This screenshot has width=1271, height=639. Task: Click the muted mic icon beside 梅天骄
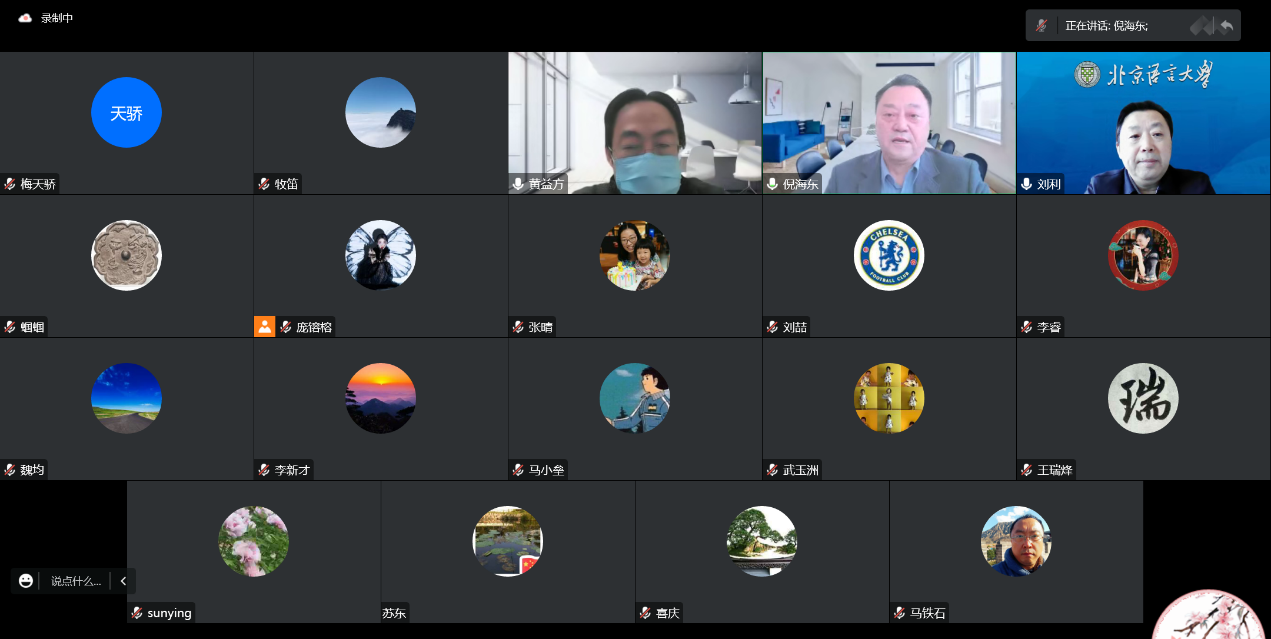click(x=10, y=184)
